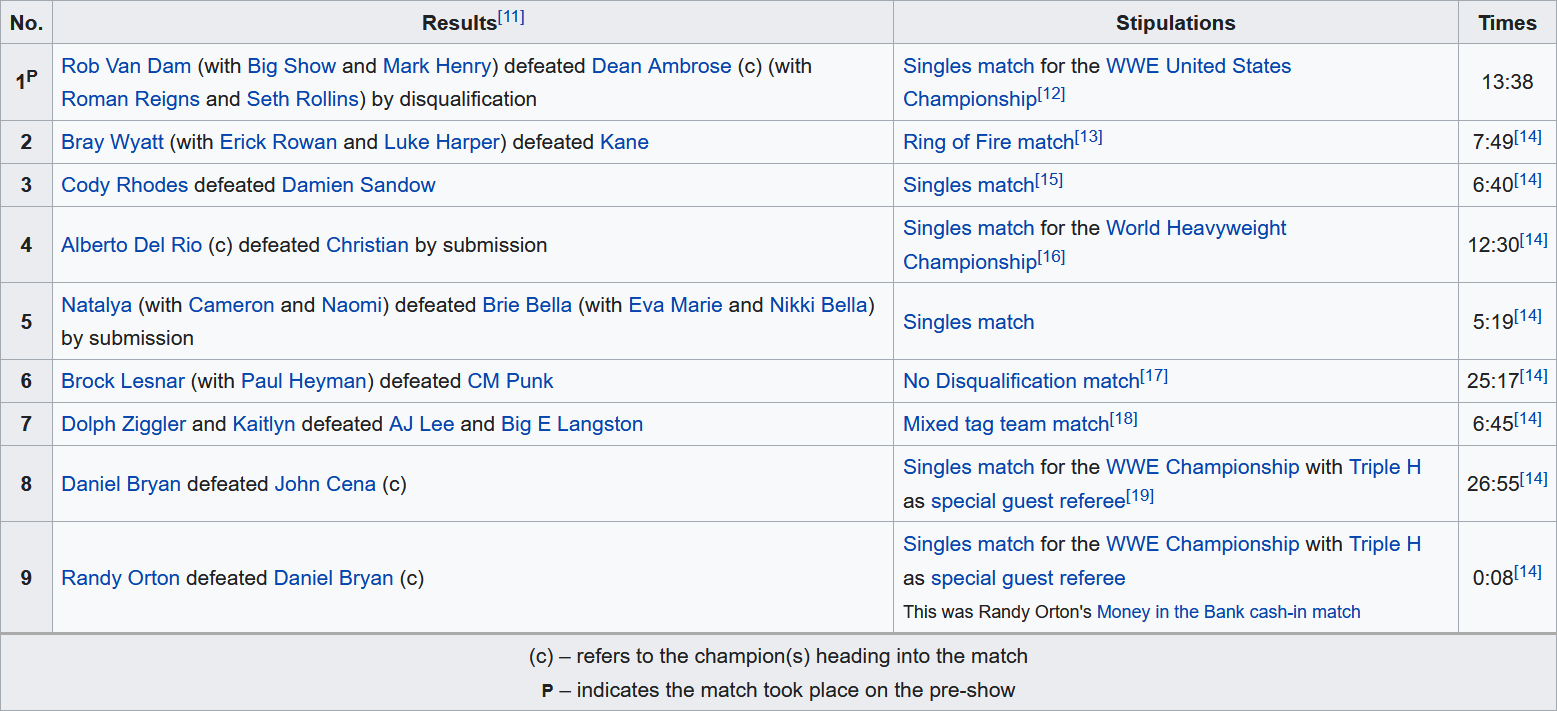Follow the No Disqualification match link
1557x711 pixels.
pyautogui.click(x=1021, y=381)
